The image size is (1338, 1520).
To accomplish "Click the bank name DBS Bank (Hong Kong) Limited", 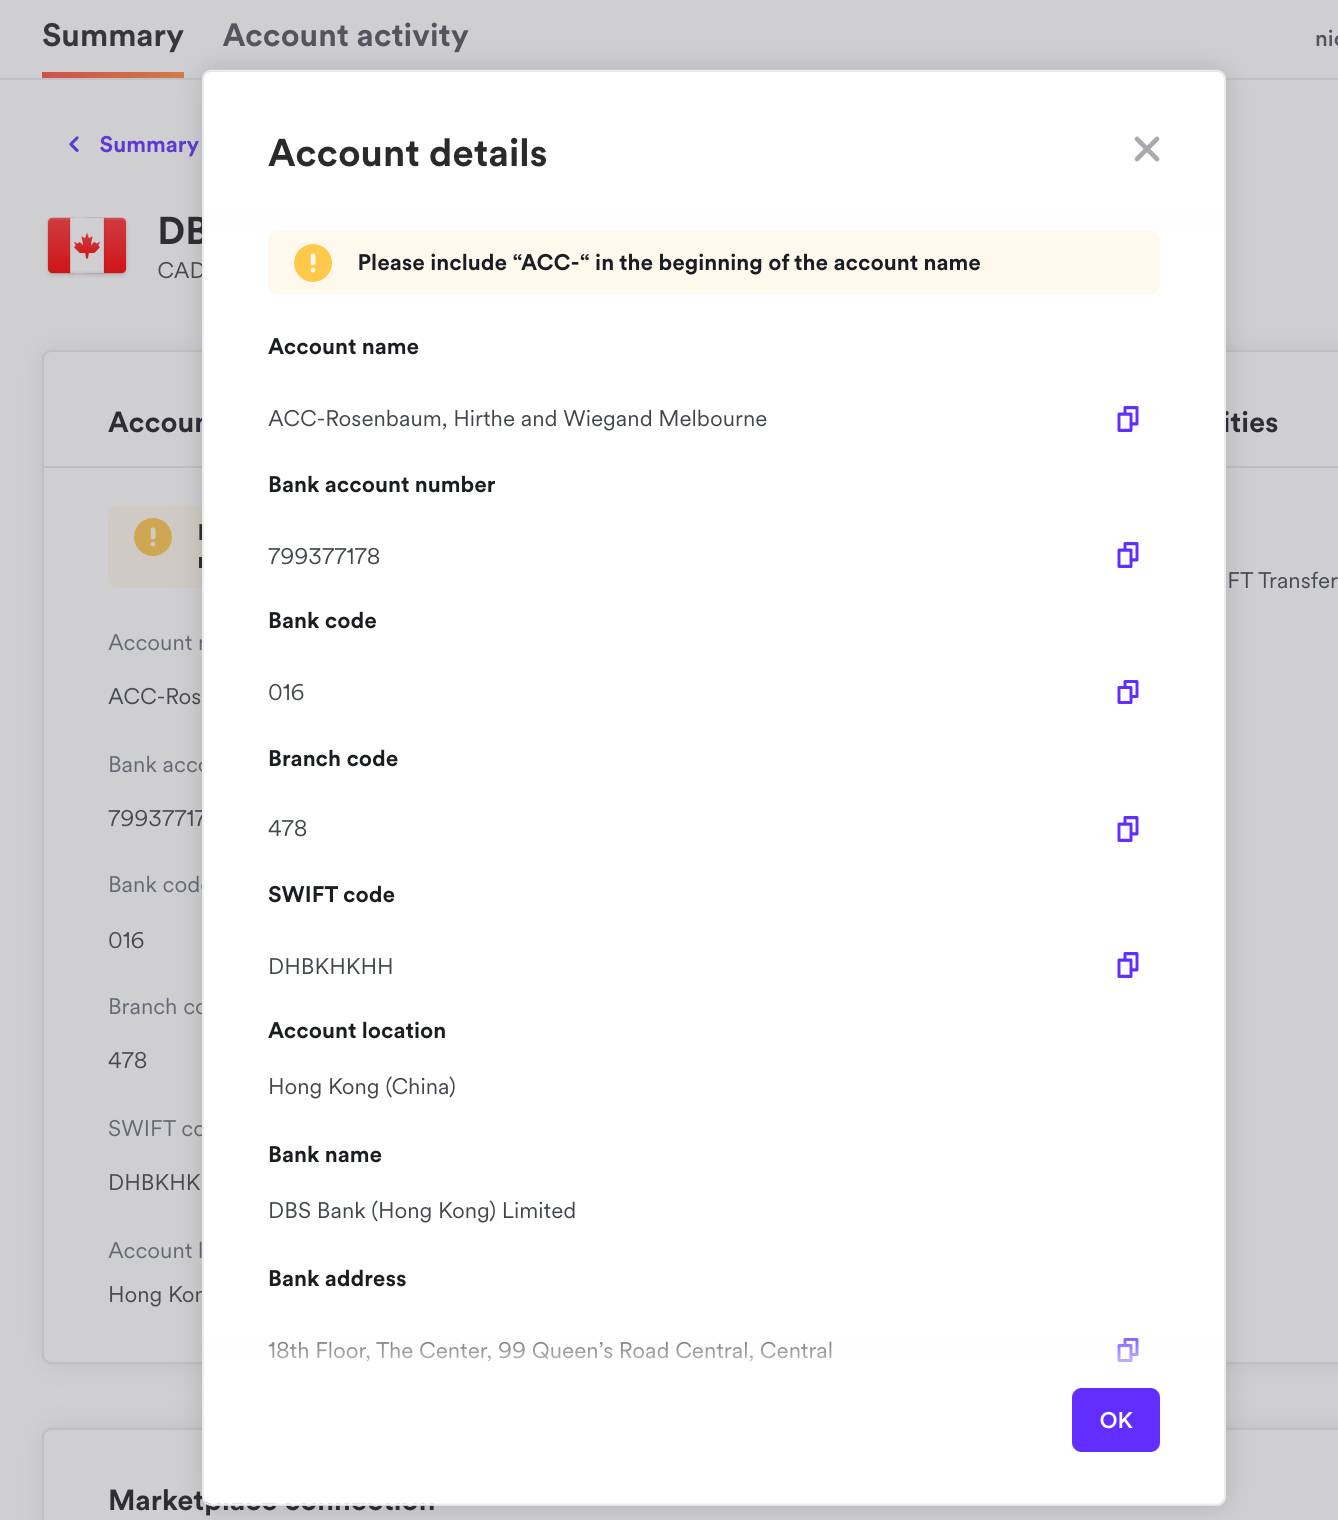I will [x=422, y=1210].
